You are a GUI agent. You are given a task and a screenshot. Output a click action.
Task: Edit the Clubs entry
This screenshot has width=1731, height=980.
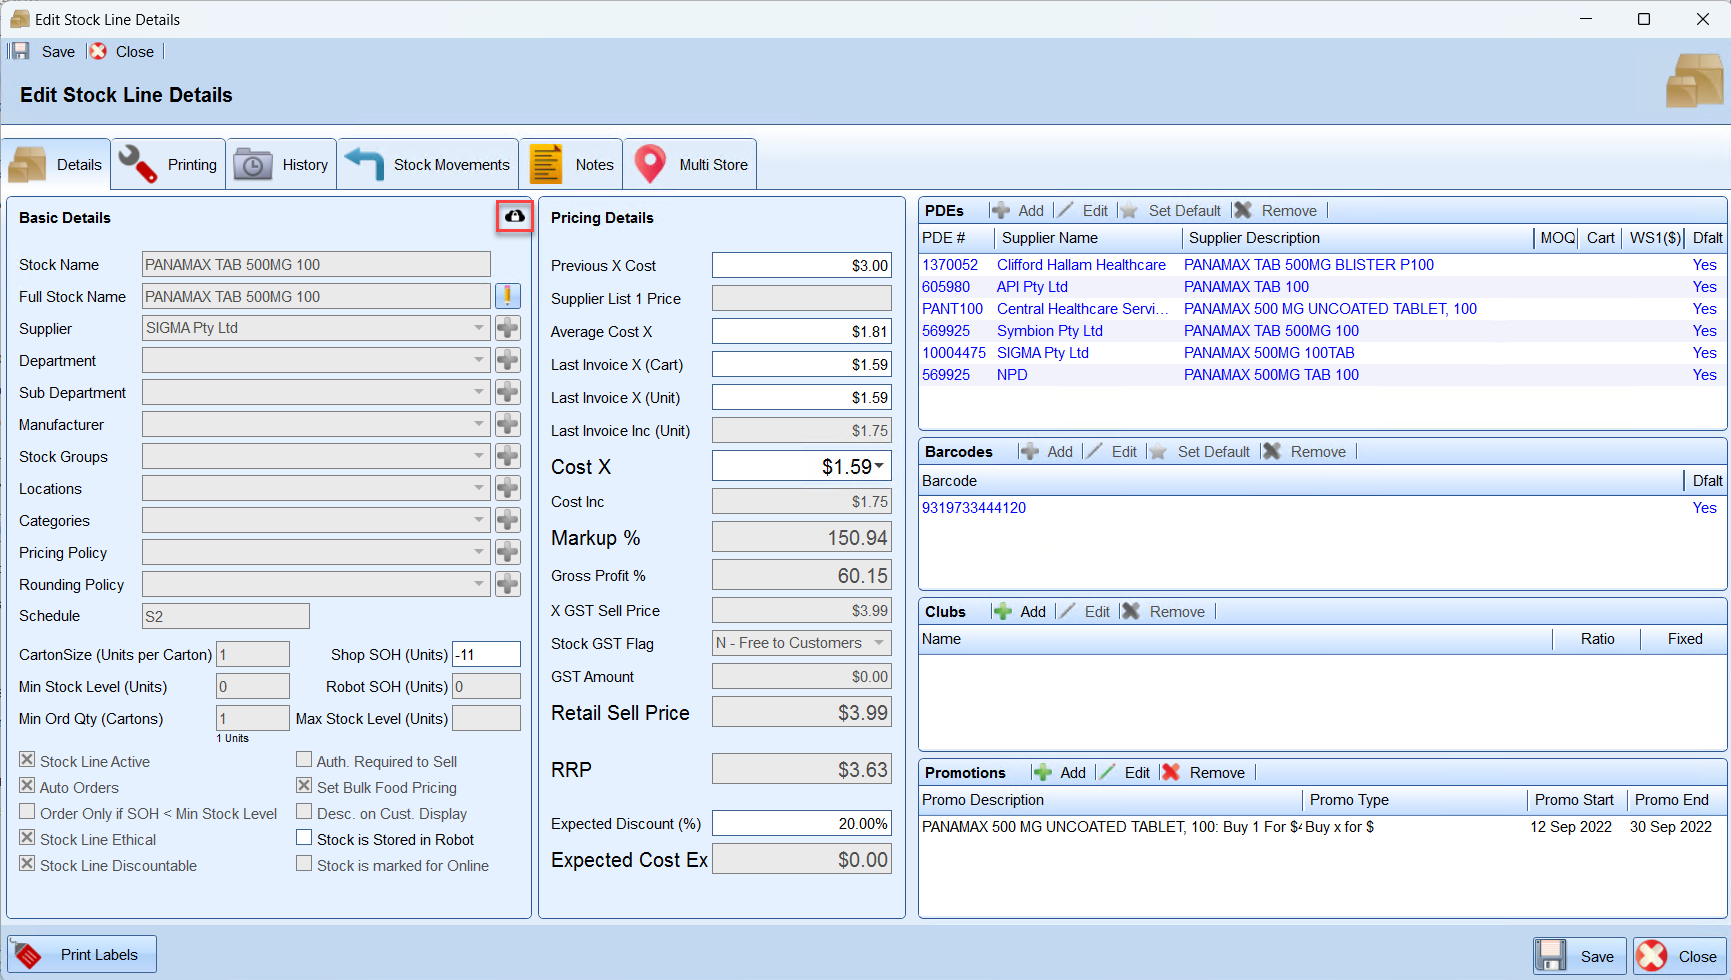1085,611
